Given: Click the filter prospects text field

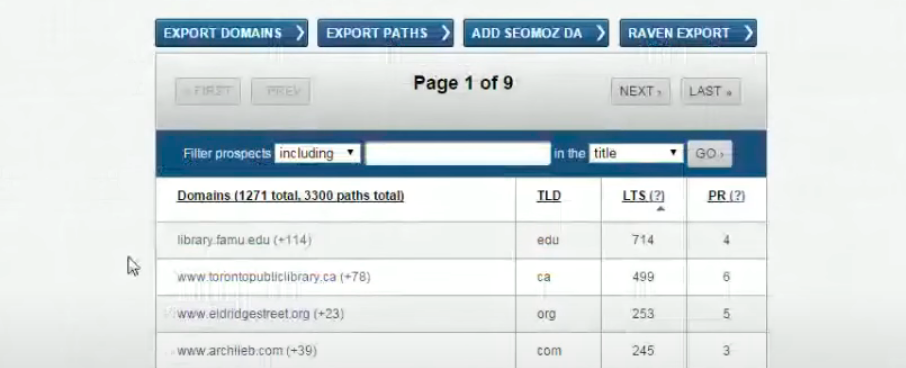Looking at the screenshot, I should coord(458,154).
